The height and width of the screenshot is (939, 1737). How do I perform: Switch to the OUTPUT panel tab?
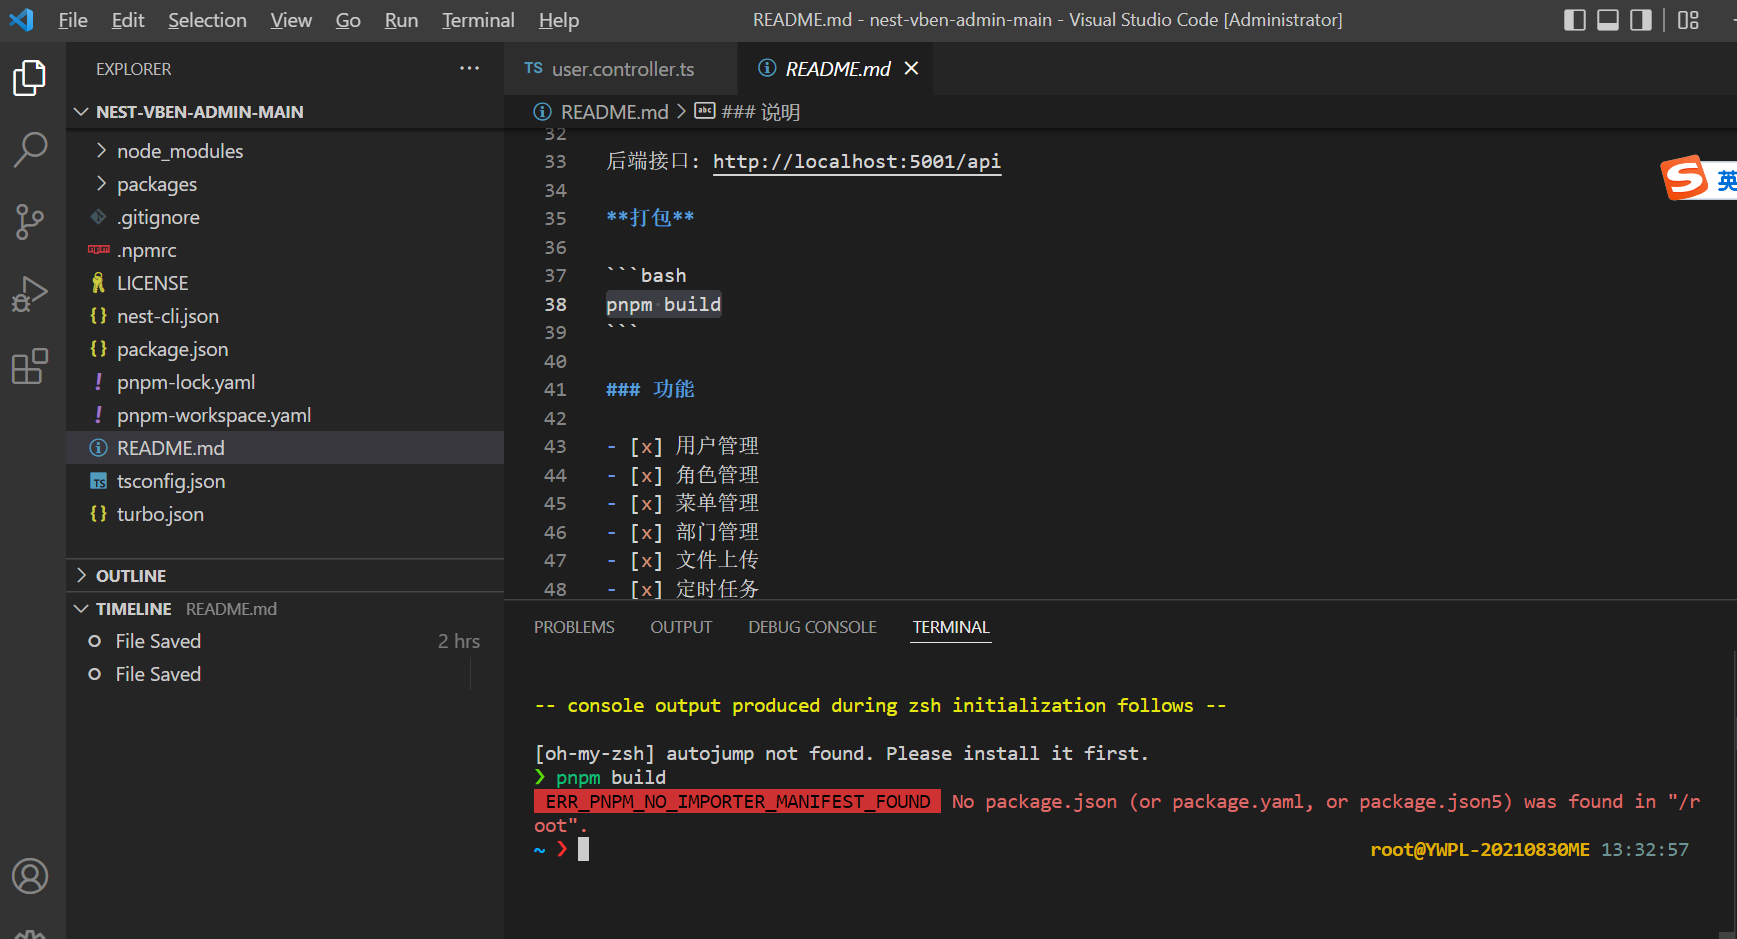coord(681,627)
